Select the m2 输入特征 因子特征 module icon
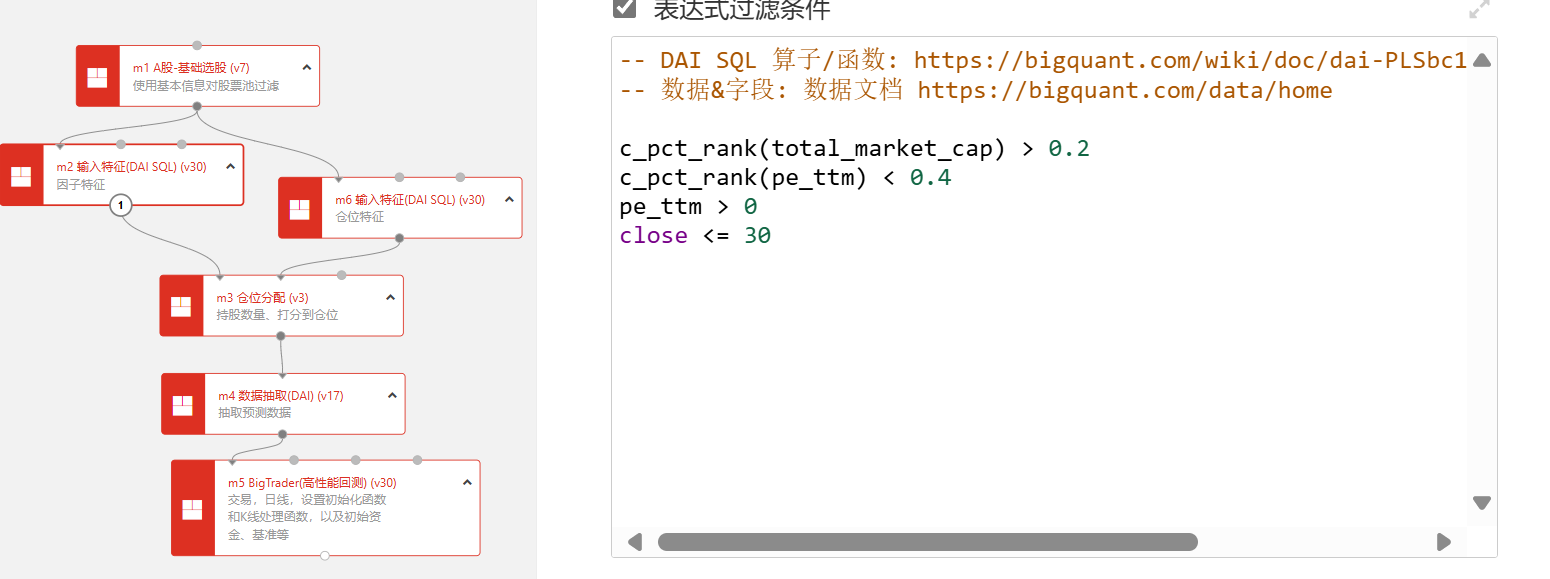The height and width of the screenshot is (579, 1550). coord(21,176)
